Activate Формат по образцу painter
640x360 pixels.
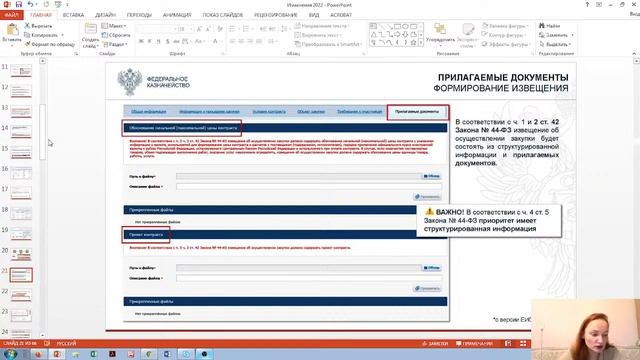(x=49, y=44)
